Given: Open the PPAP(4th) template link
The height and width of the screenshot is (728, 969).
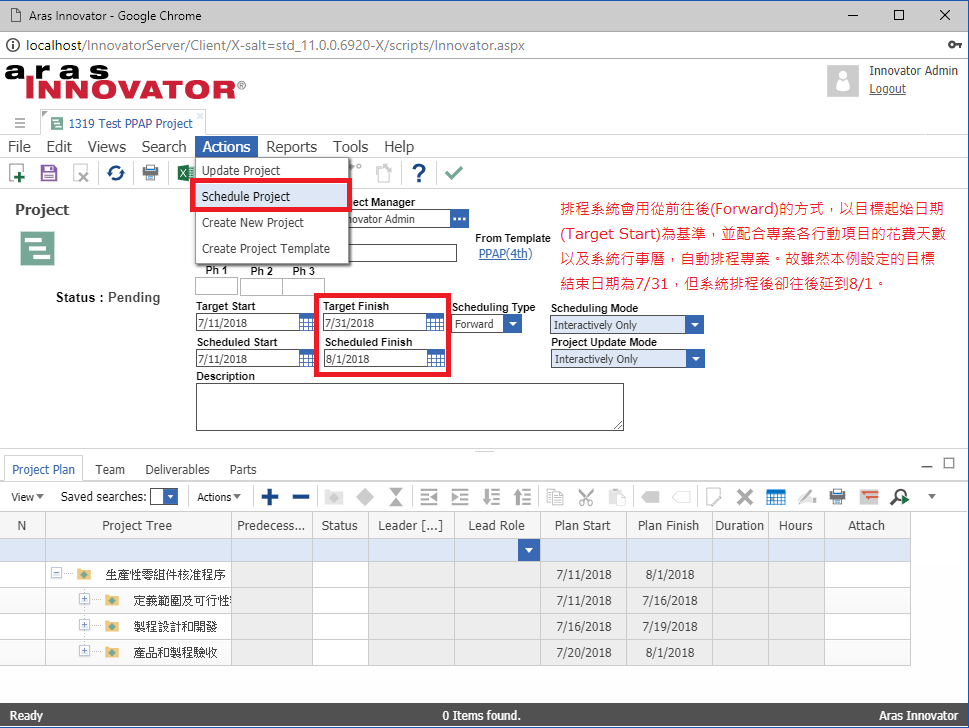Looking at the screenshot, I should point(505,254).
